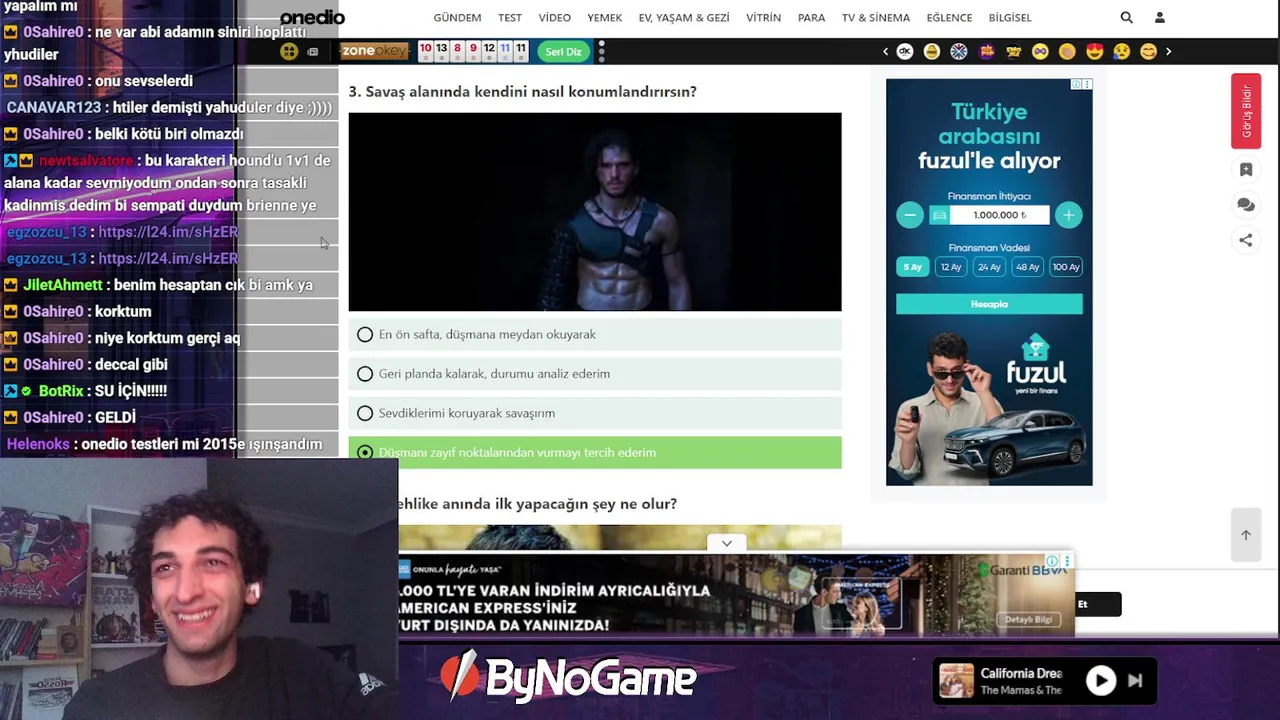Image resolution: width=1280 pixels, height=720 pixels.
Task: Open the VİDEO menu
Action: pos(555,18)
